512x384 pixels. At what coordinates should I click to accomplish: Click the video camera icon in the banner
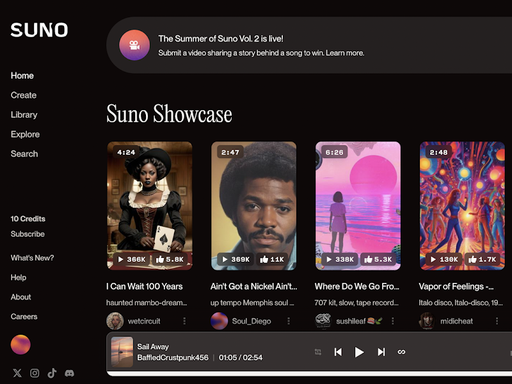pos(134,45)
